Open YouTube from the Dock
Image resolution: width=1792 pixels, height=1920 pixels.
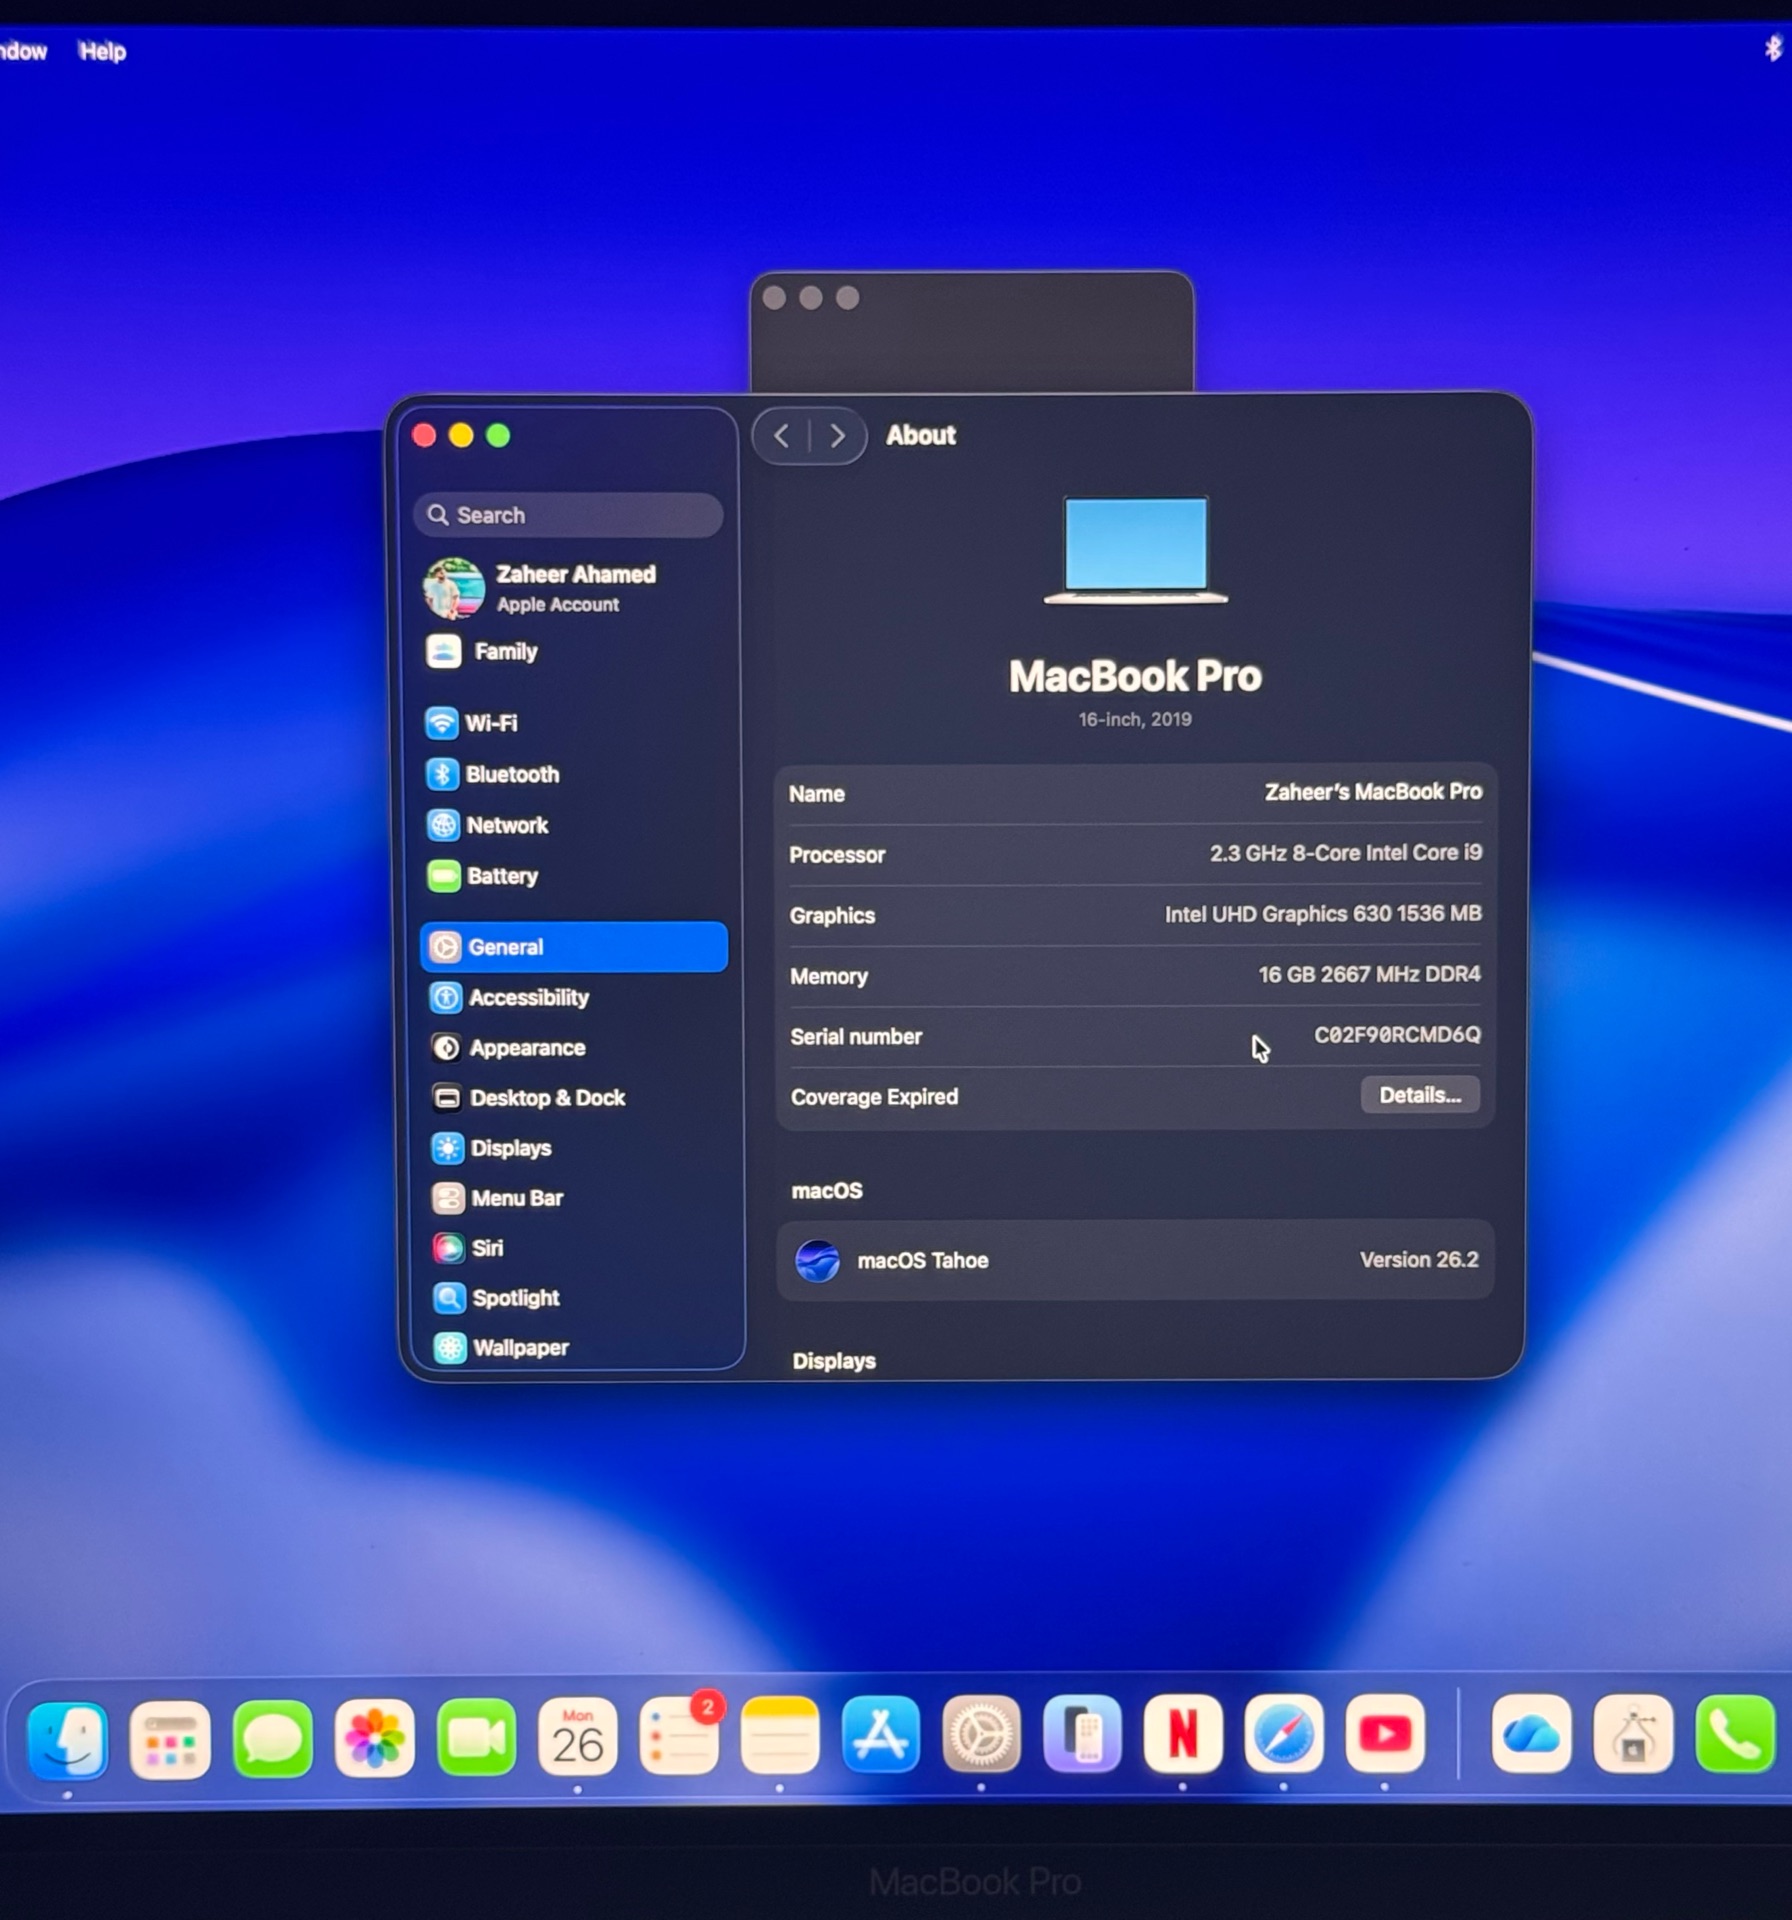[x=1385, y=1734]
